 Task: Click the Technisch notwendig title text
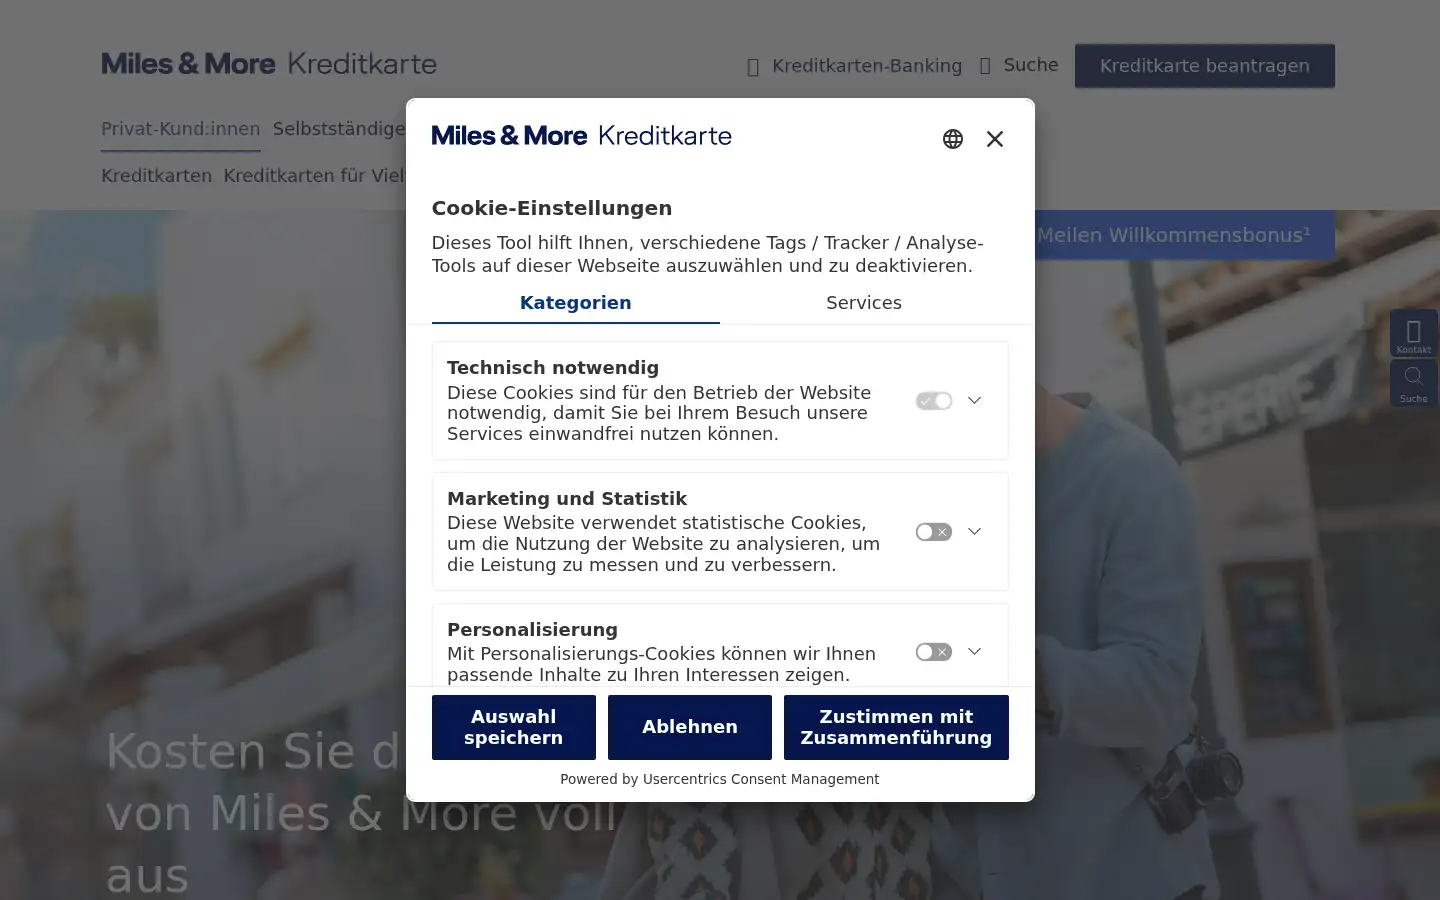pyautogui.click(x=553, y=367)
